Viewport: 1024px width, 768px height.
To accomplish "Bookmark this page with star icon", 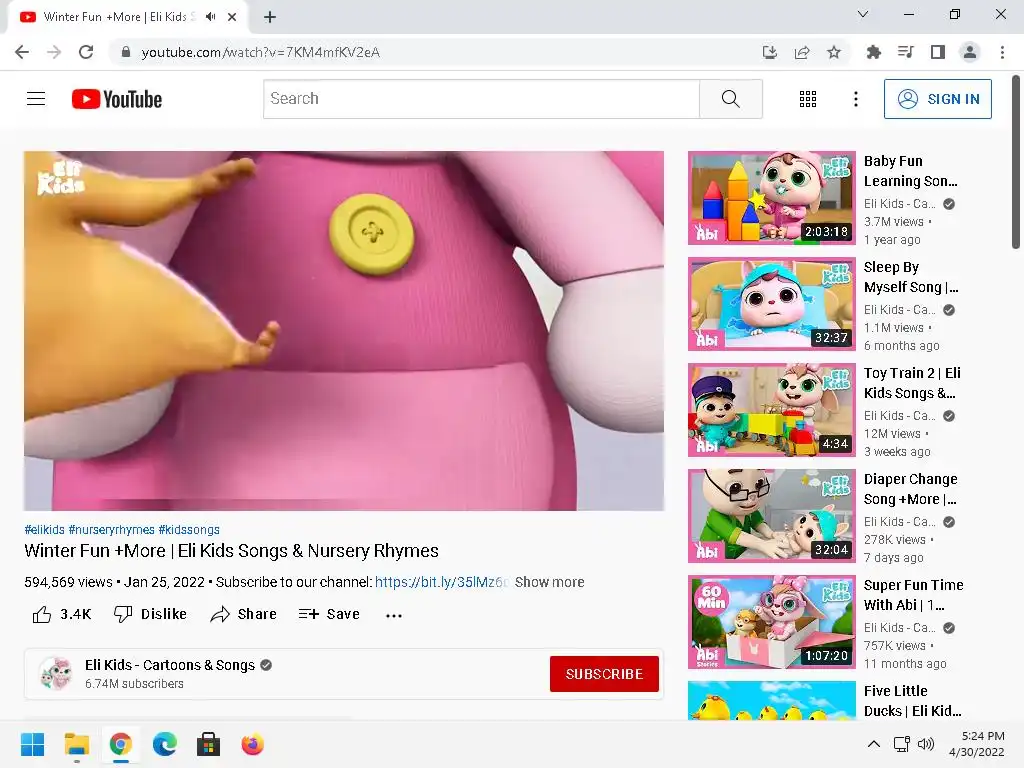I will [x=834, y=52].
